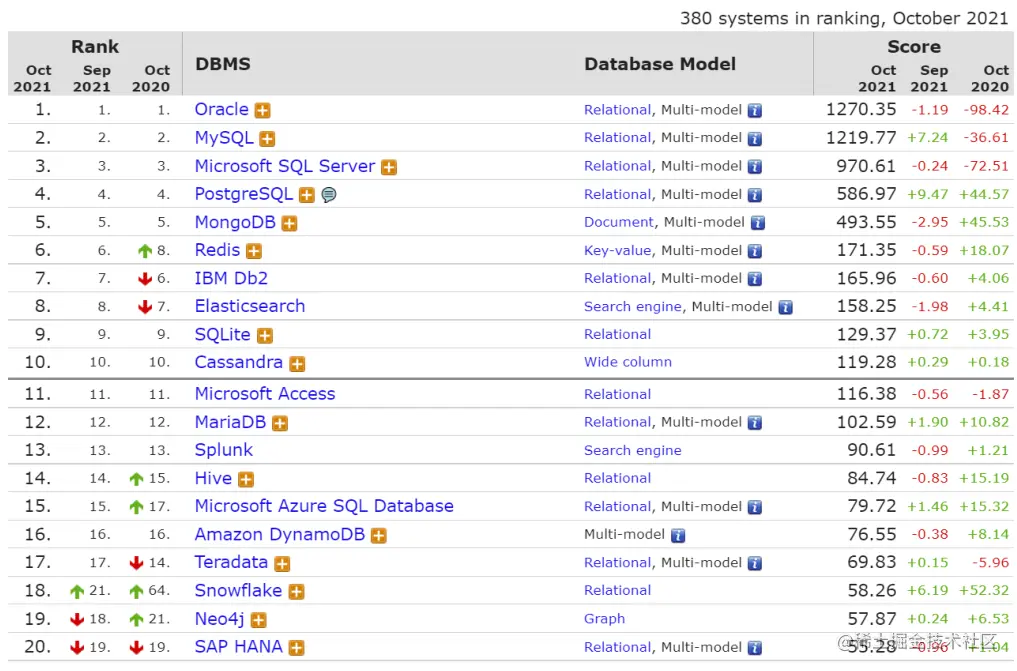1017x671 pixels.
Task: Click the info icon beside Amazon DynamoDB Multi-model
Action: pos(678,535)
